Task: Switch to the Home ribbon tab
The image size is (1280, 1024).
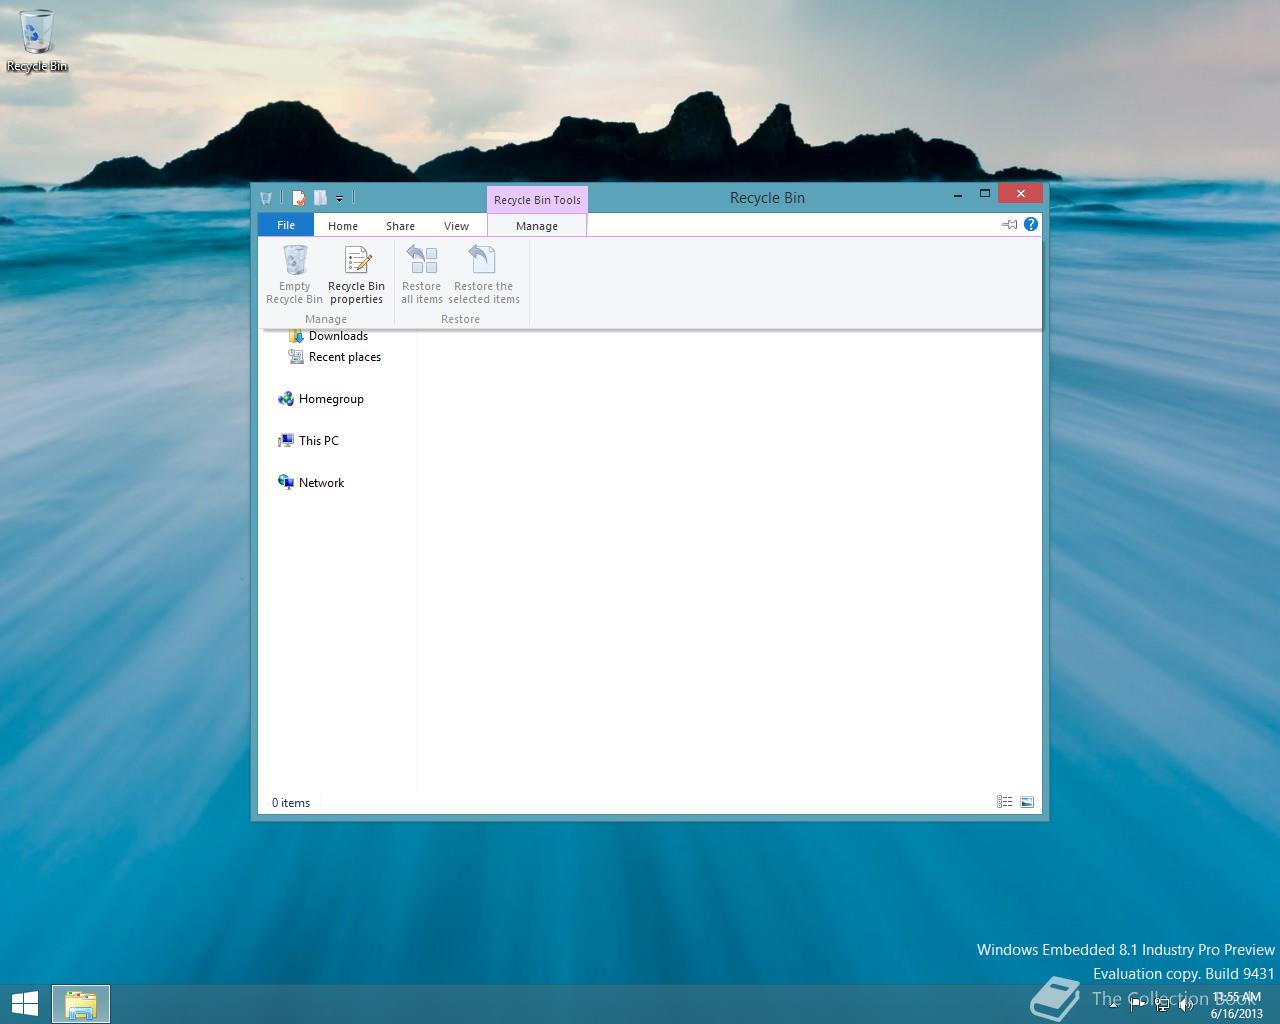Action: click(x=343, y=226)
